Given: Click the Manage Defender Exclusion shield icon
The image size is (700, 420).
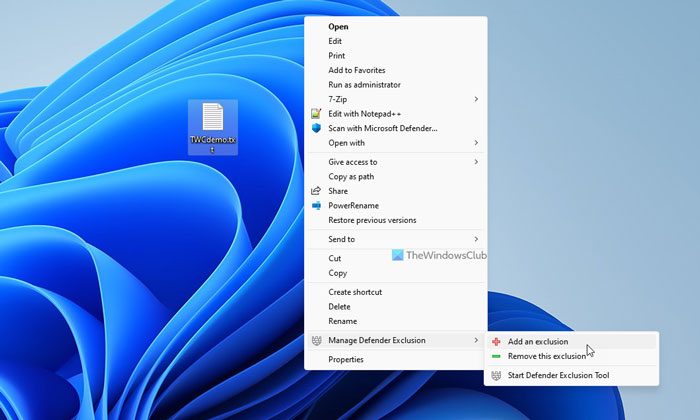Looking at the screenshot, I should pyautogui.click(x=316, y=341).
